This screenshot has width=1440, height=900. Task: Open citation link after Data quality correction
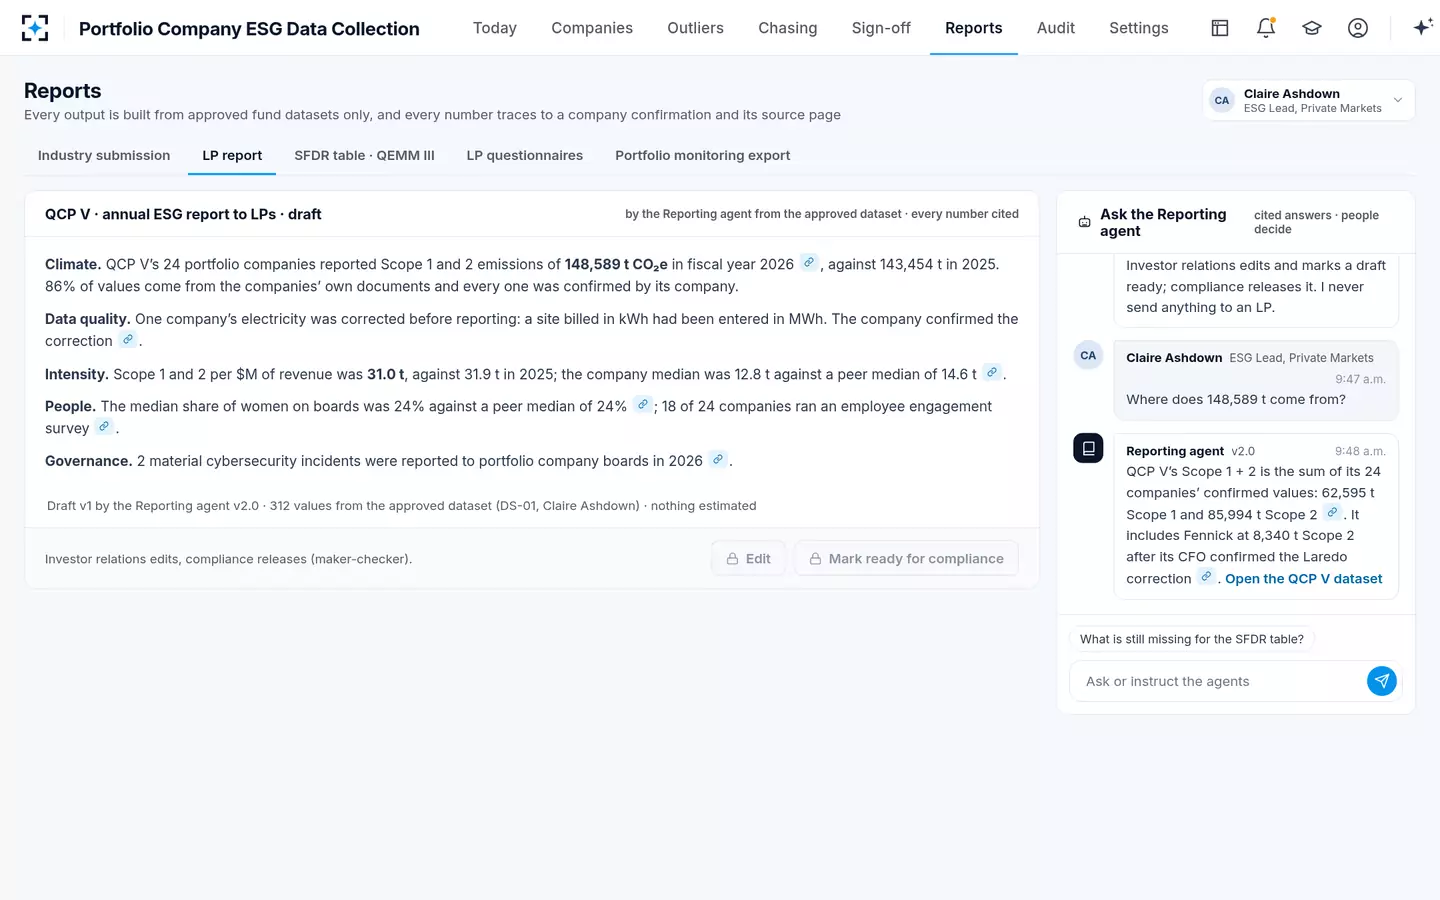coord(128,340)
